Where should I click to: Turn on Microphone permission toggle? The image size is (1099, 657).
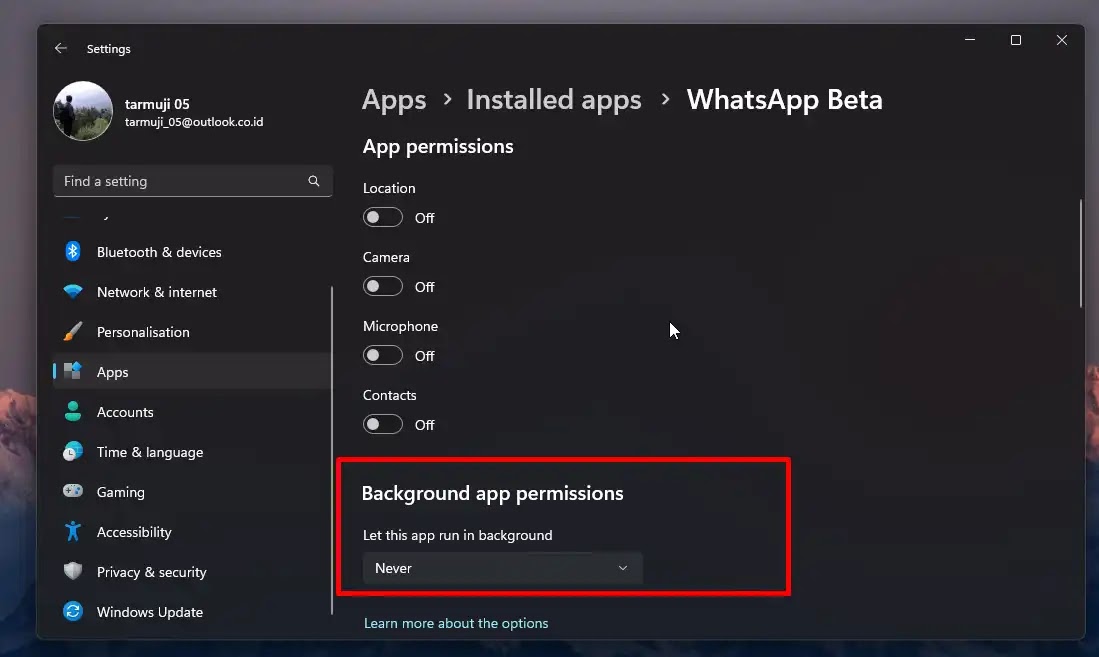[x=383, y=355]
